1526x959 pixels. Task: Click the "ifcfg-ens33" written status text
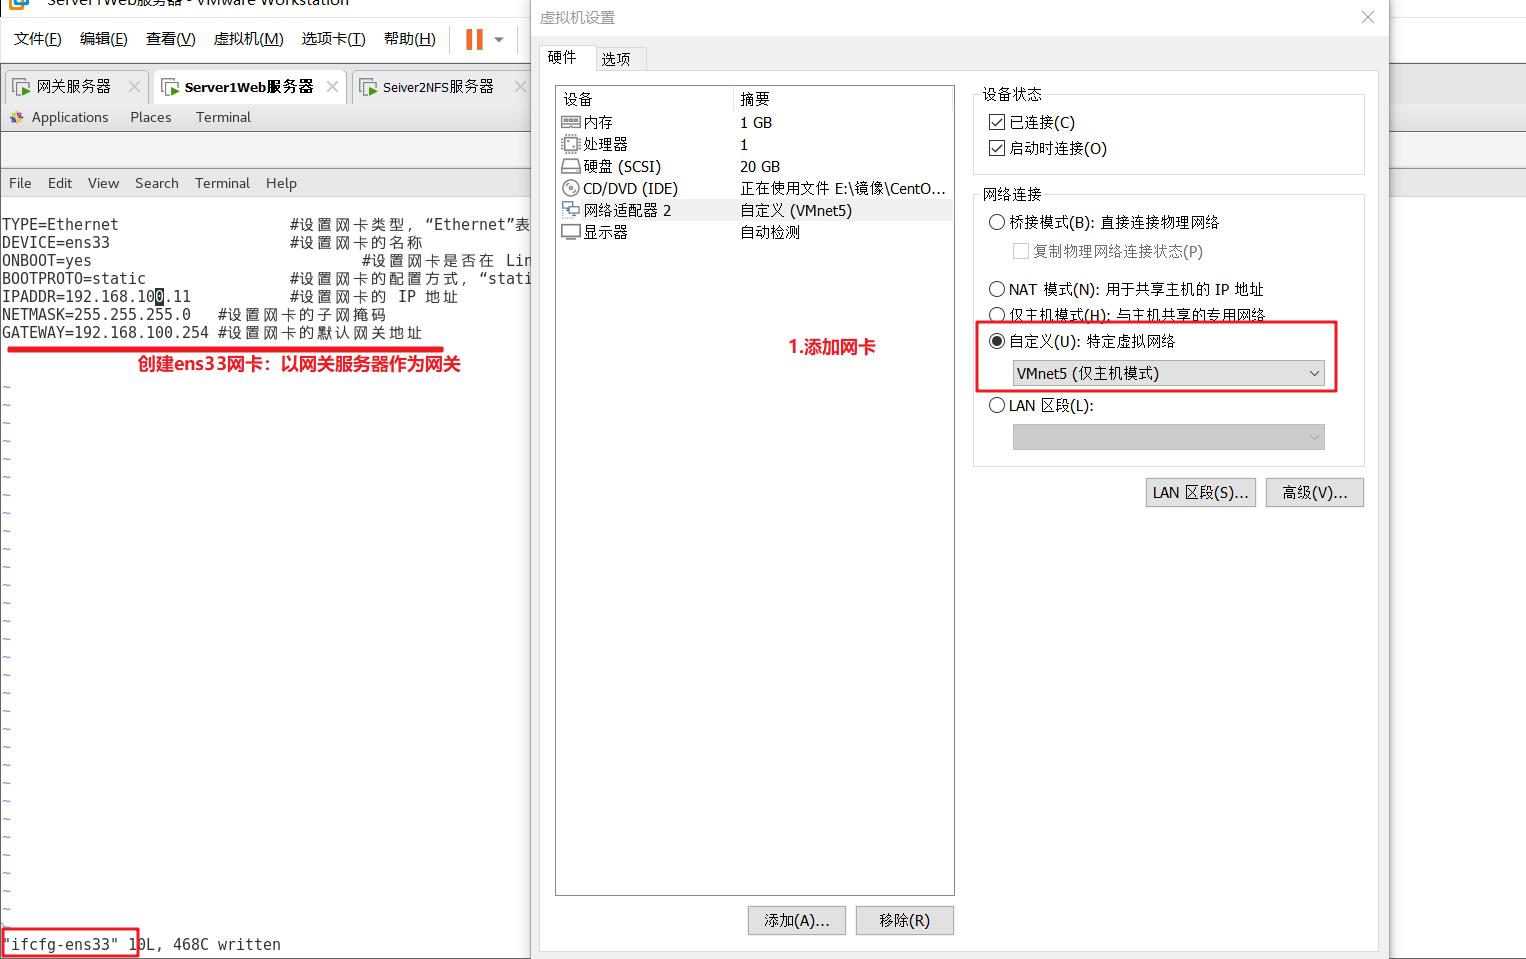point(142,944)
